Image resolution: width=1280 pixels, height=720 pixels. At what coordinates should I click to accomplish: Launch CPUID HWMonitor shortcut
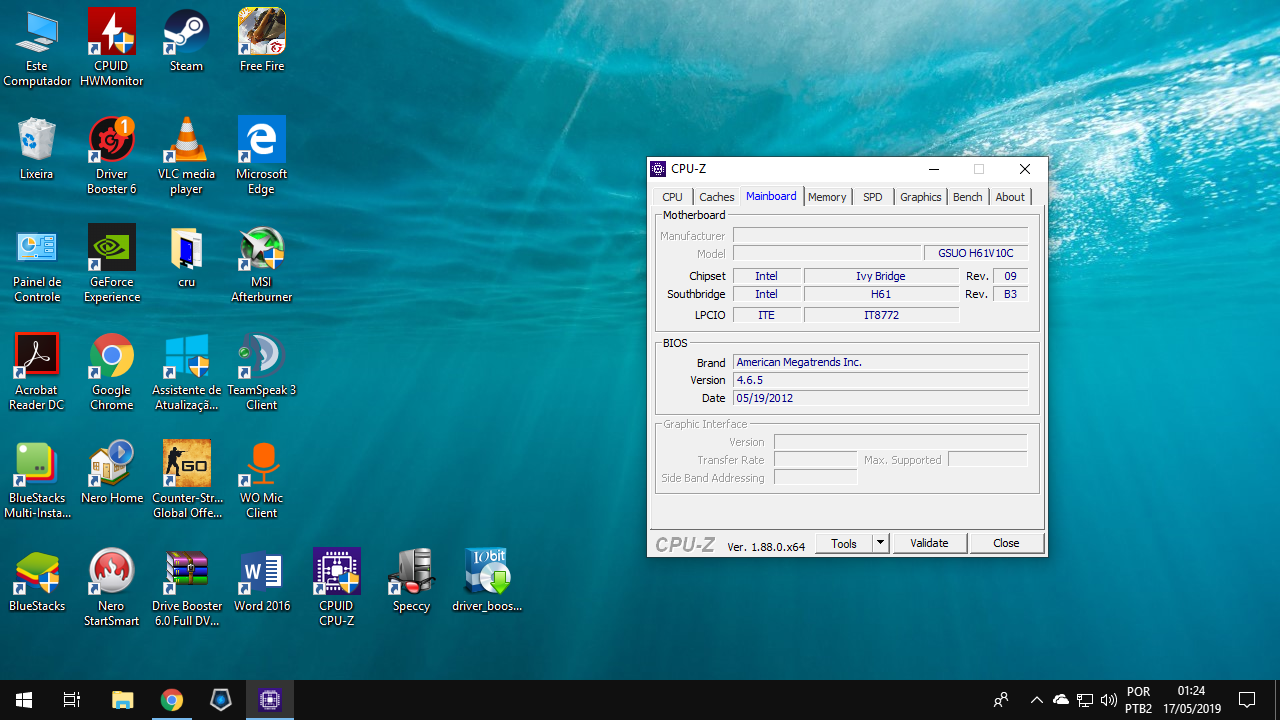point(112,48)
